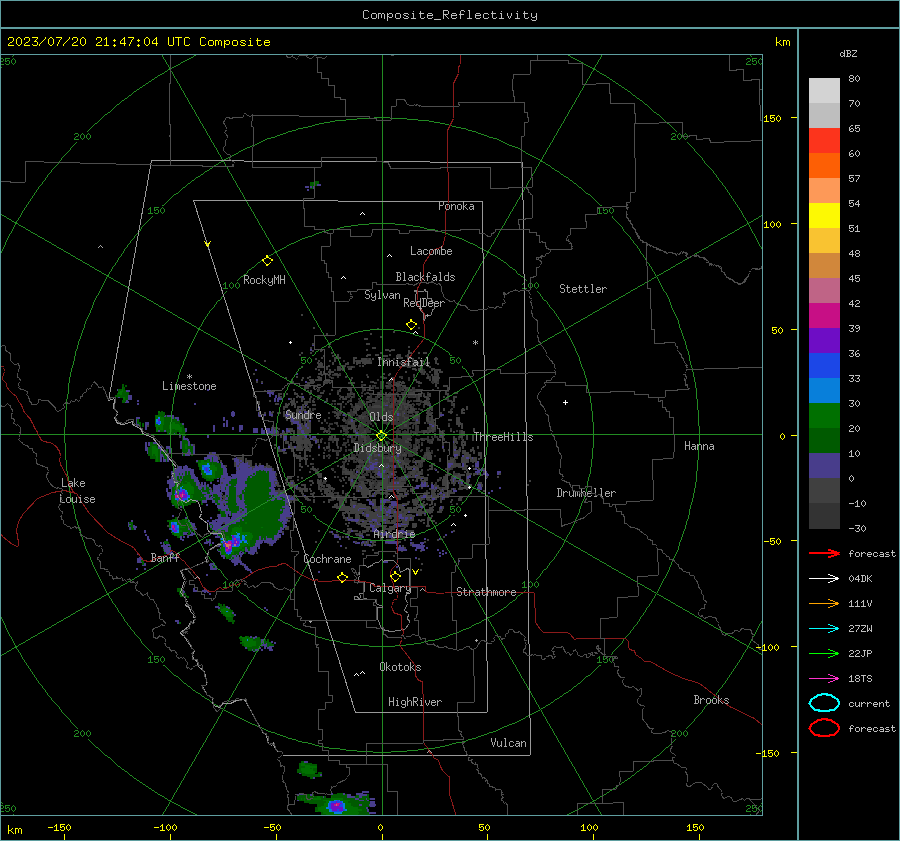Click the cyan 27ZW arrow in legend

824,629
